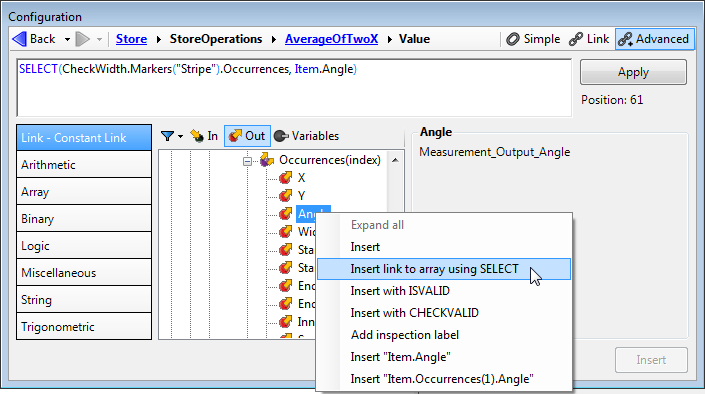
Task: Click the Back arrow icon
Action: click(19, 39)
